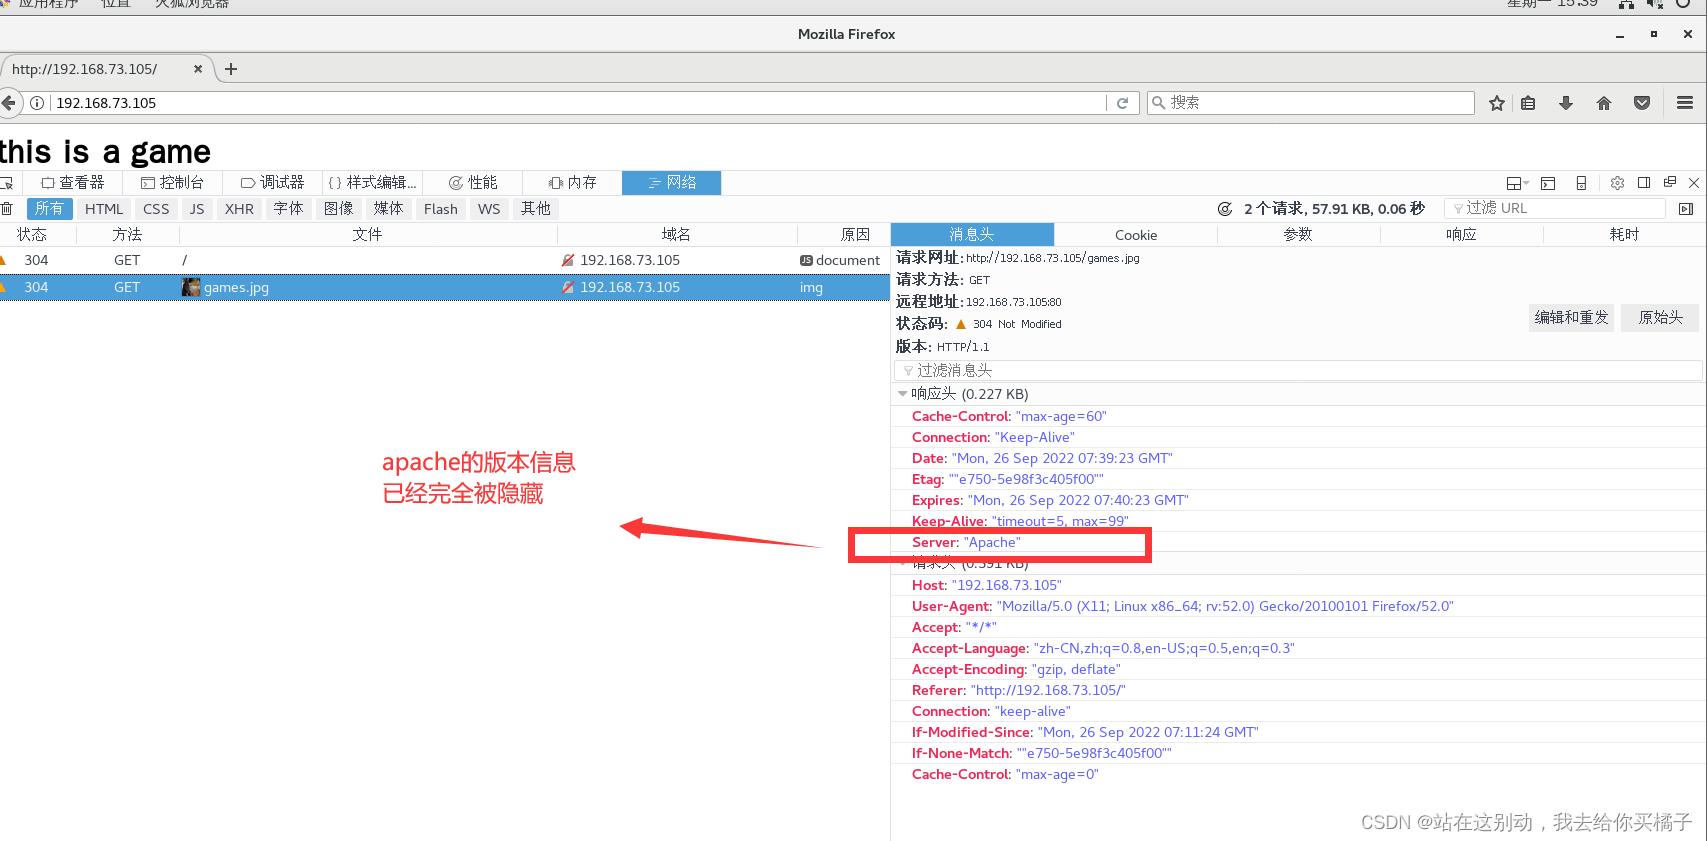Open the bookmarks list icon
Screen dimensions: 1707x841
pos(1528,103)
